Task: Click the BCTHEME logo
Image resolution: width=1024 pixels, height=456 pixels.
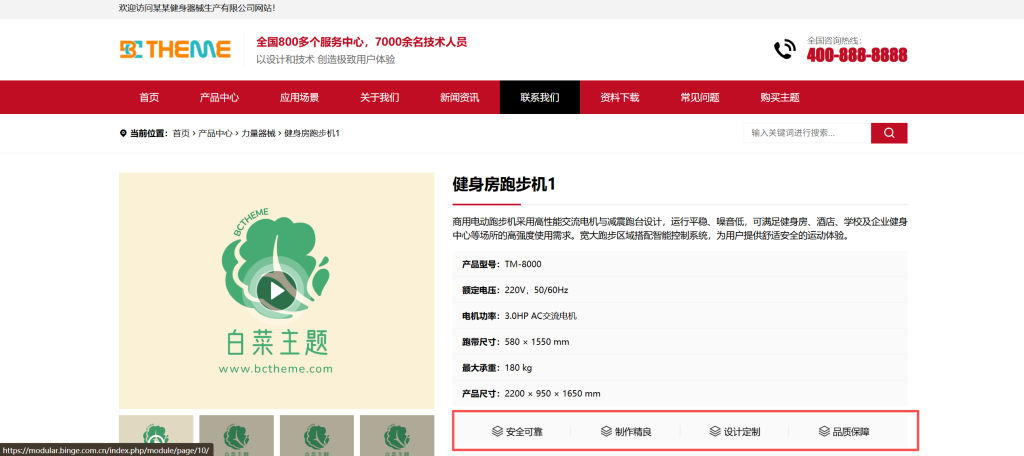Action: point(175,49)
